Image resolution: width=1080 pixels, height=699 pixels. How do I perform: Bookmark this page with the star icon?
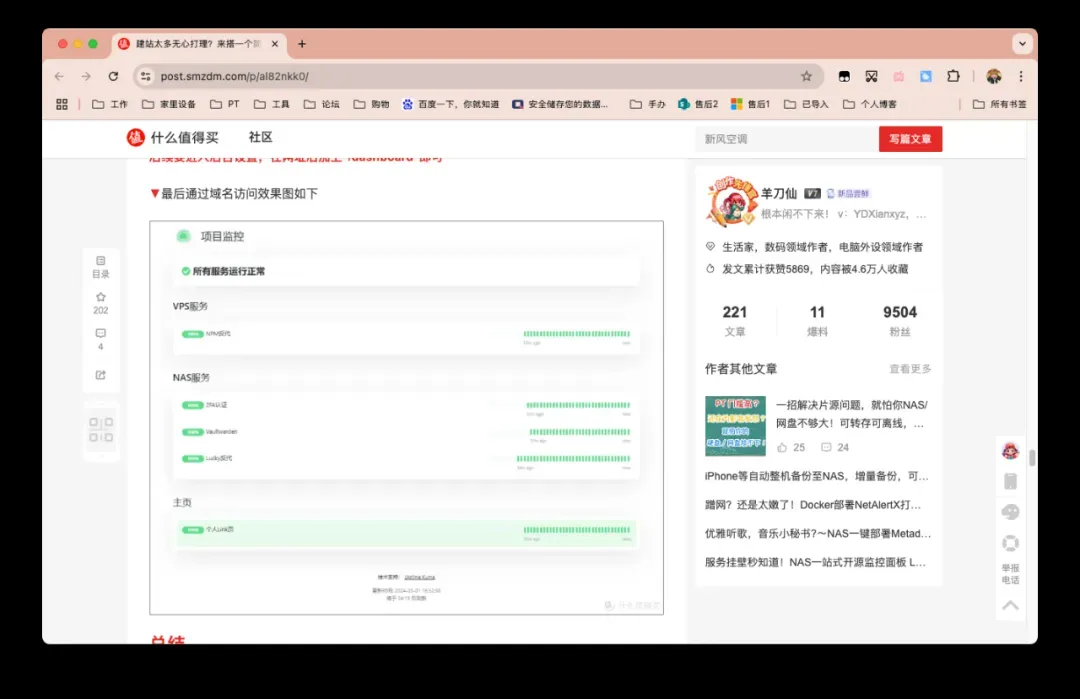coord(806,76)
